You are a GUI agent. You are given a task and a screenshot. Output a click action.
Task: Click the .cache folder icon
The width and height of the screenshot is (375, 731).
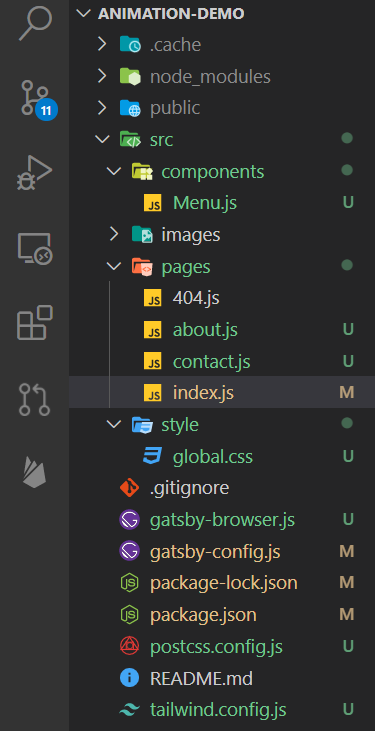pos(130,45)
